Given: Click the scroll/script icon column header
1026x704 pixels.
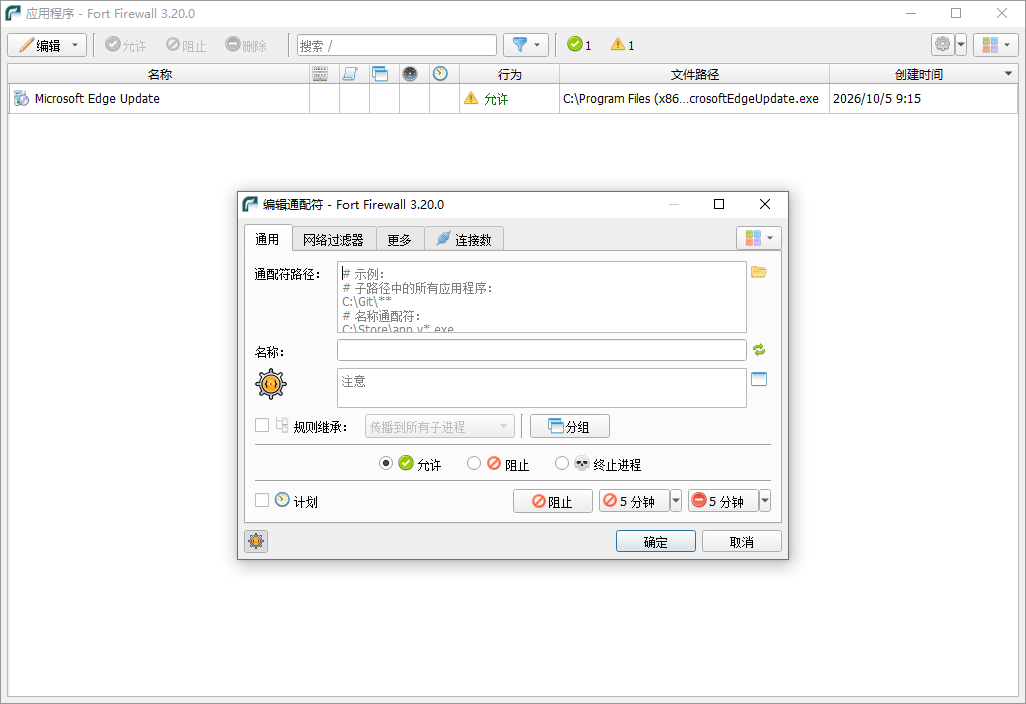Looking at the screenshot, I should [x=350, y=74].
